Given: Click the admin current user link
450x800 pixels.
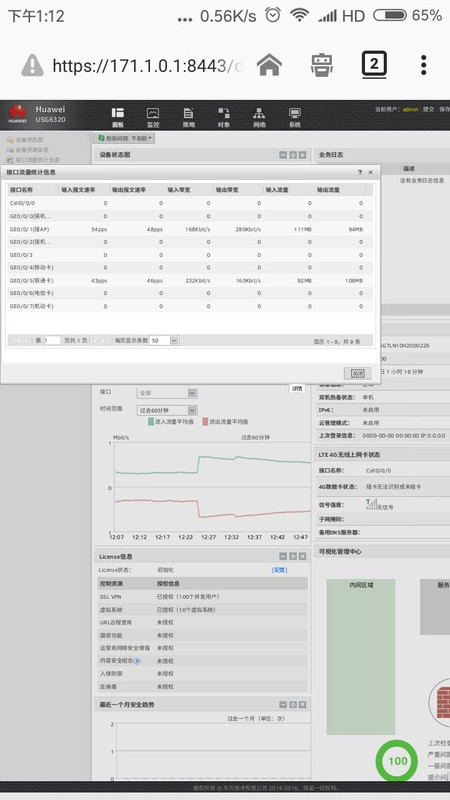Looking at the screenshot, I should (x=410, y=110).
